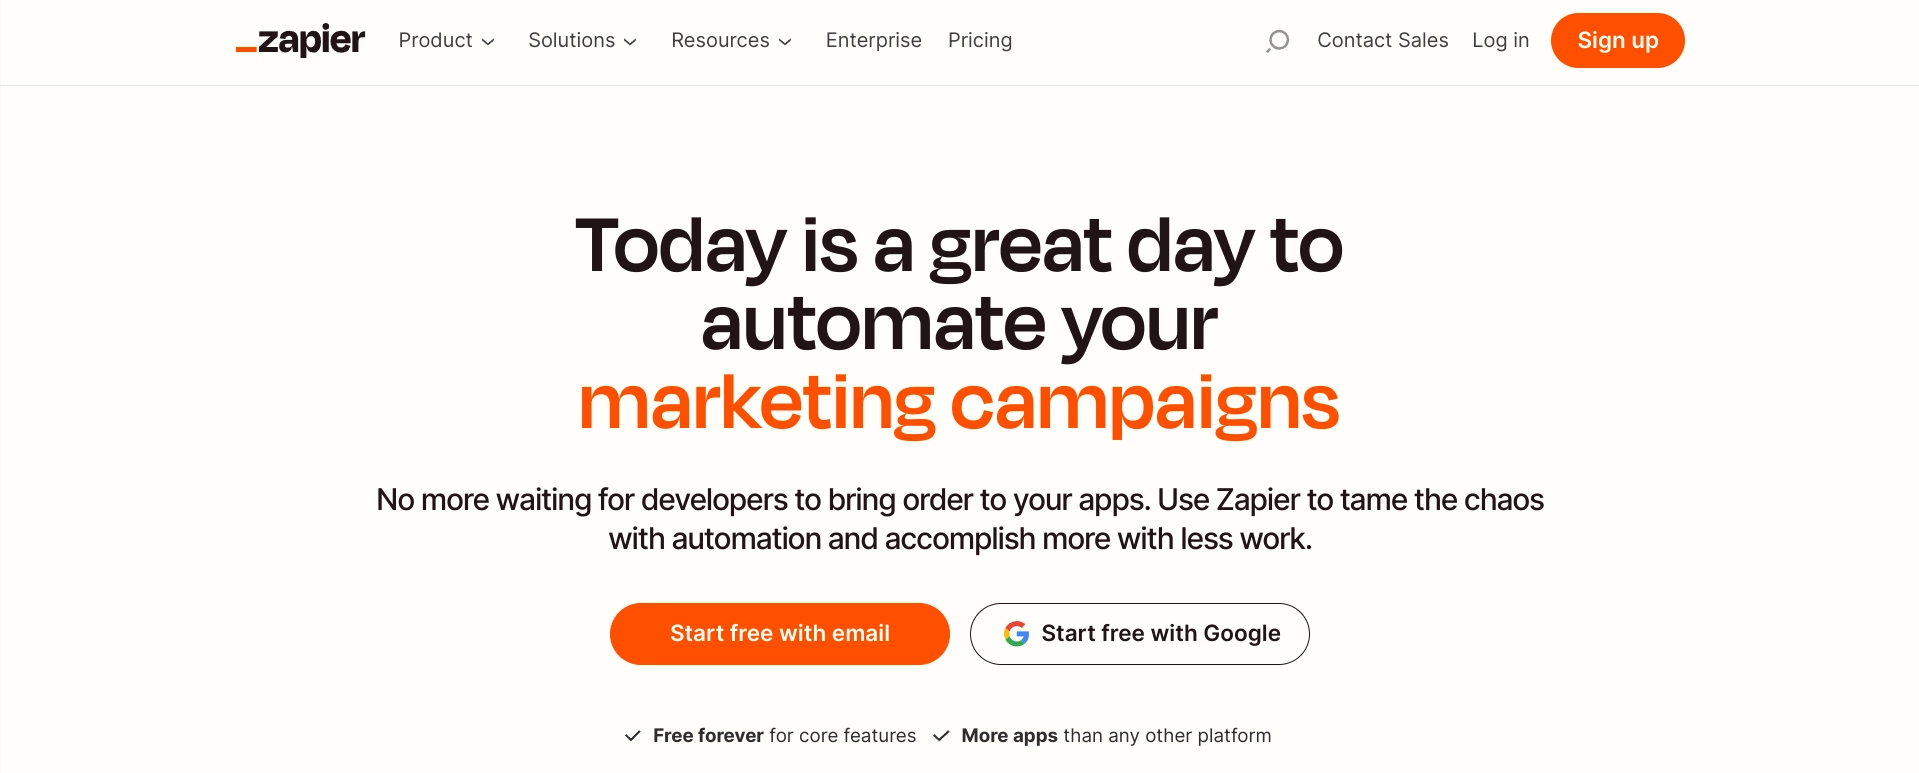Click More apps than any other platform text
Screen dimensions: 1919x773
click(x=1116, y=736)
